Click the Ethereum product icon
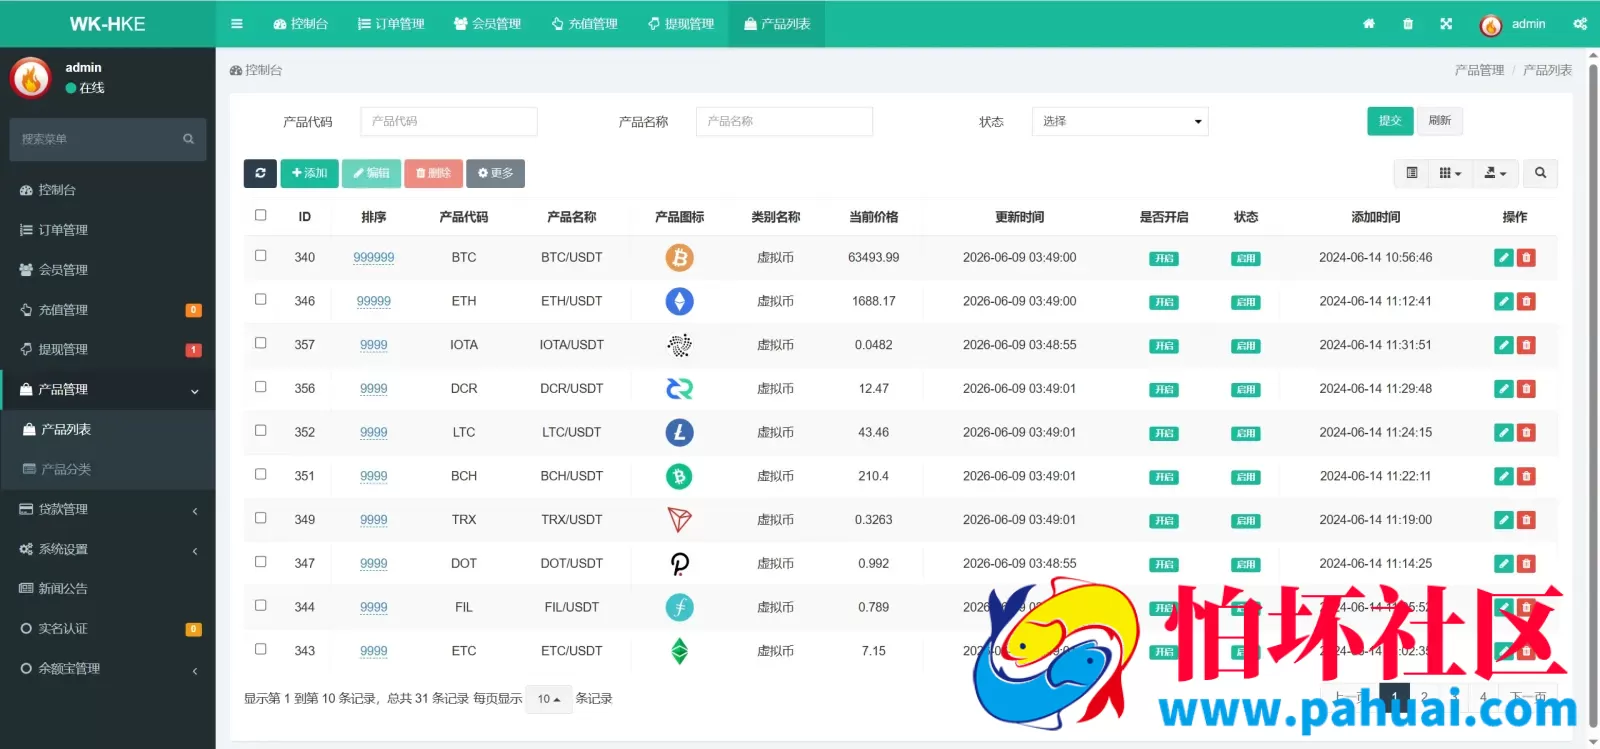The height and width of the screenshot is (749, 1600). coord(680,301)
